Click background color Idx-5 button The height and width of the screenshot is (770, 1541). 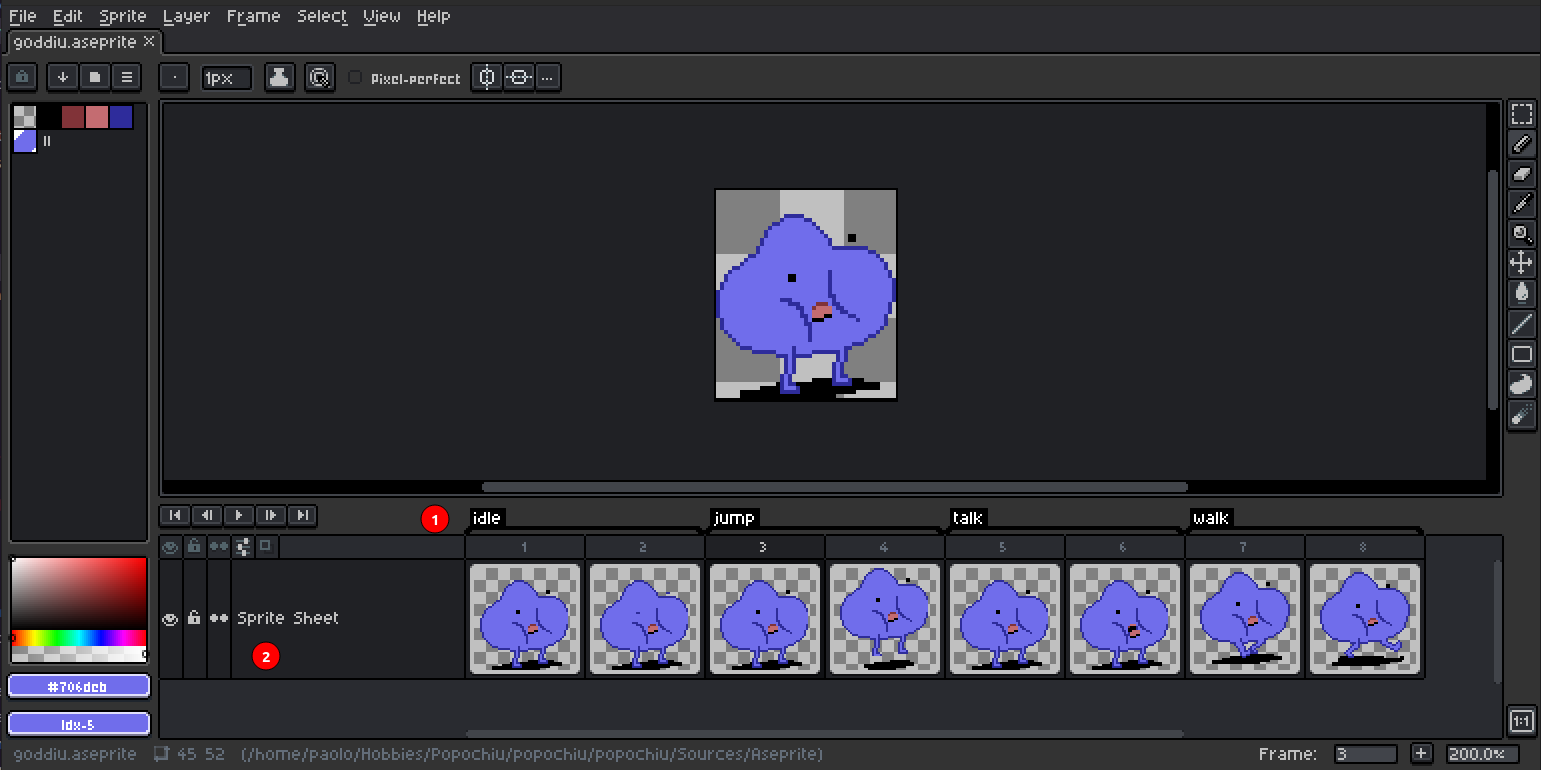(79, 724)
